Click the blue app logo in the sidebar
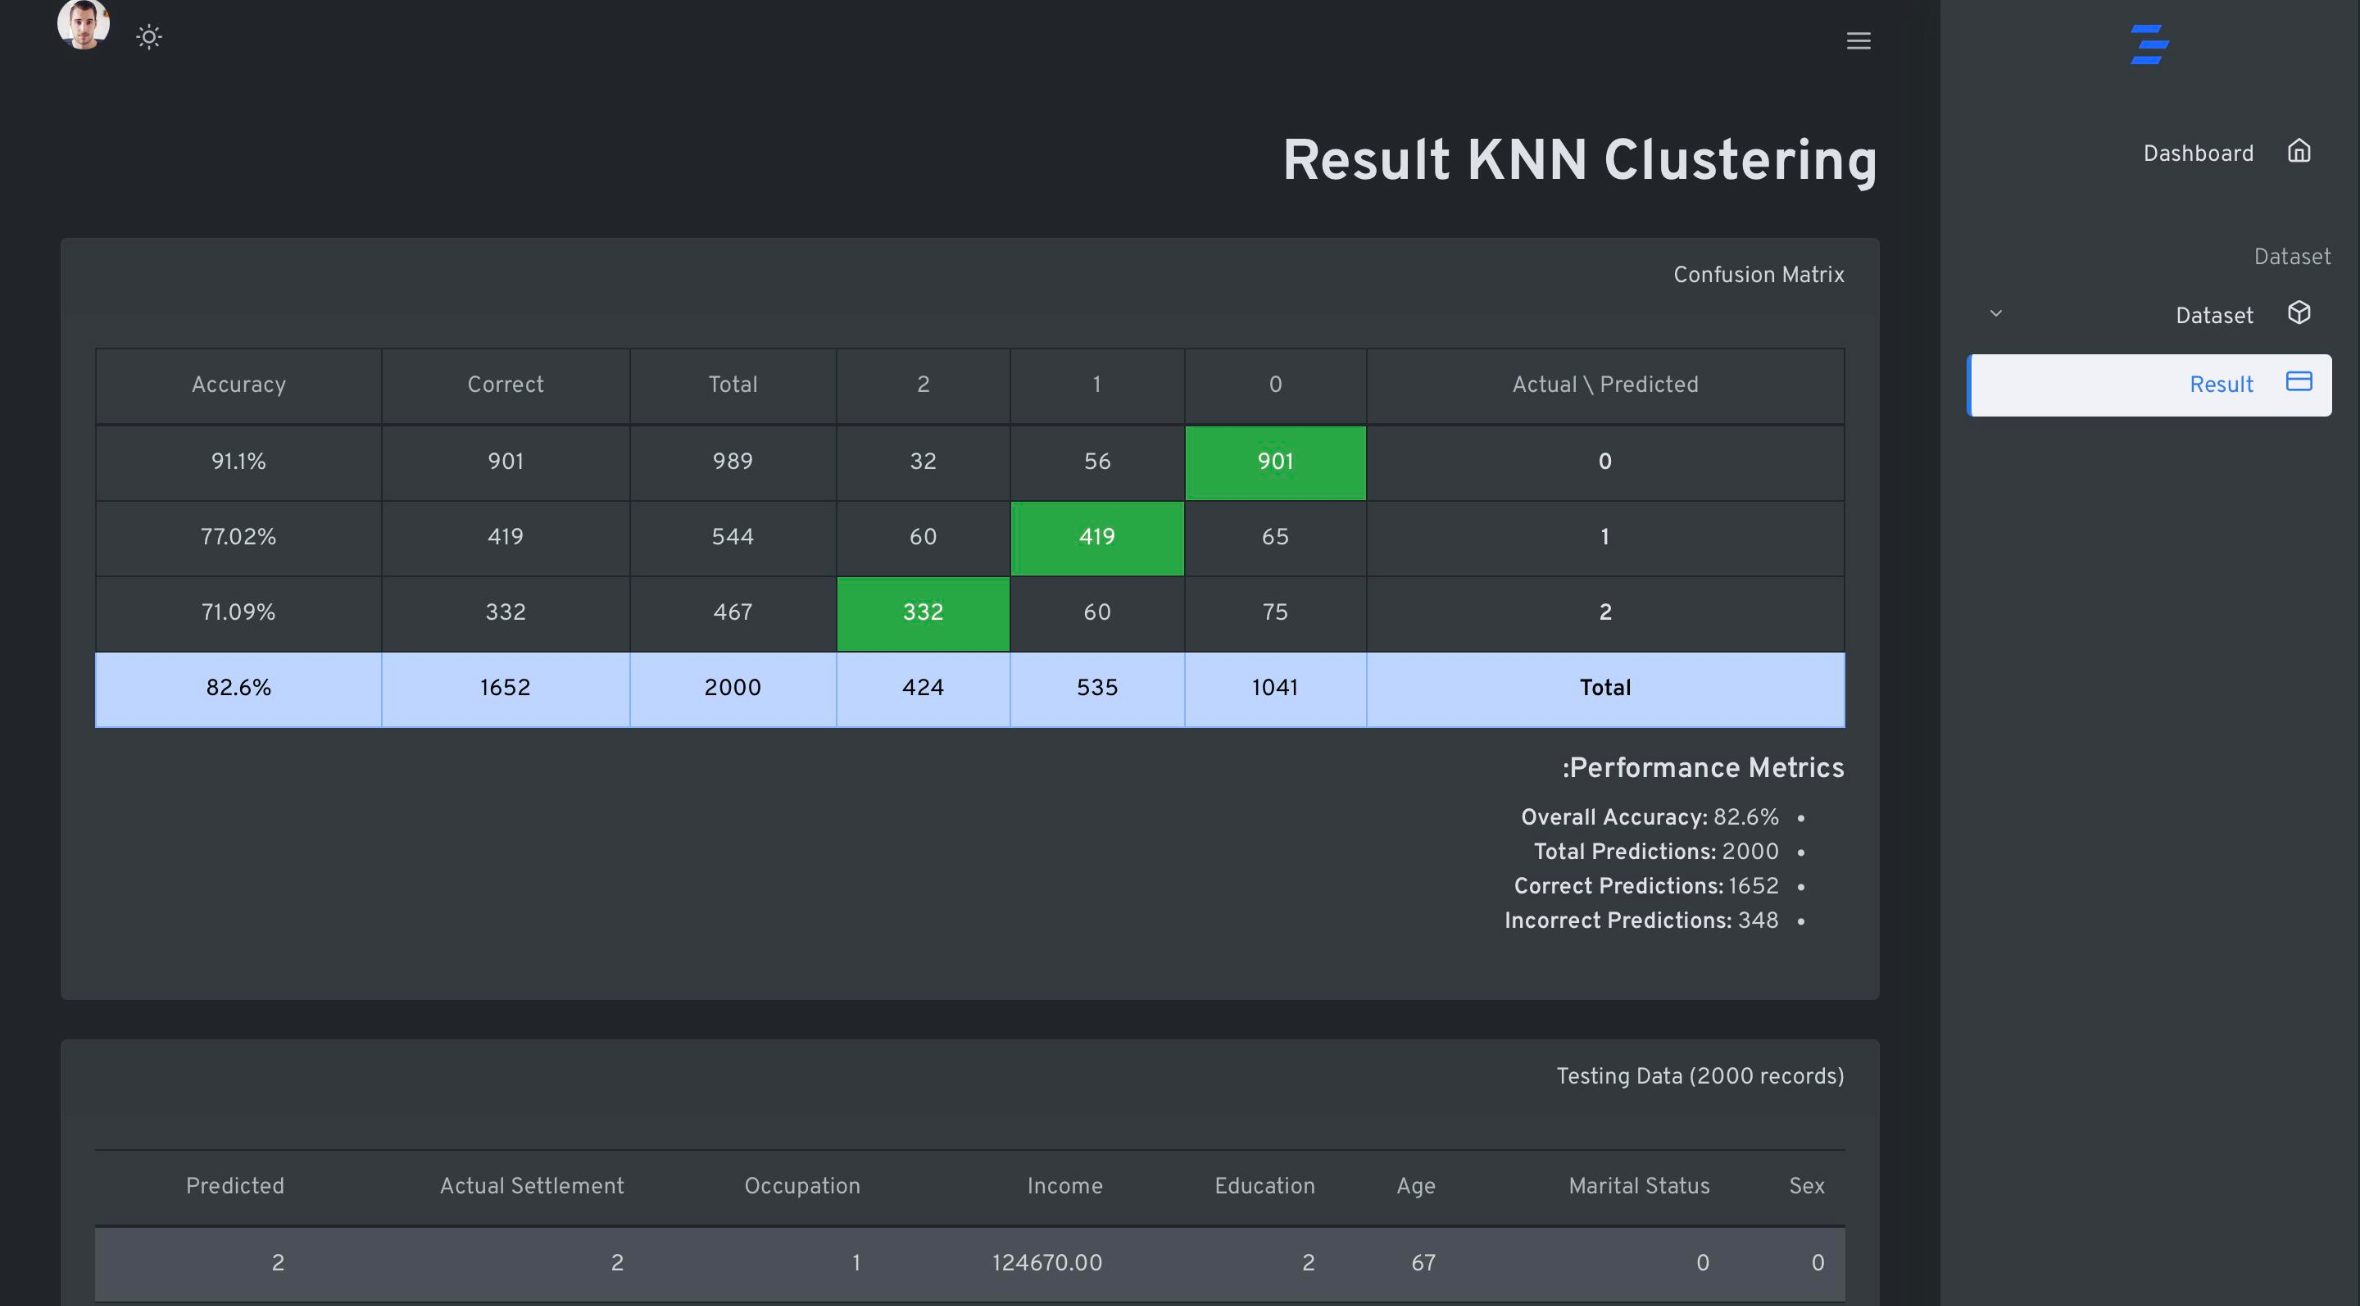 pyautogui.click(x=2150, y=44)
